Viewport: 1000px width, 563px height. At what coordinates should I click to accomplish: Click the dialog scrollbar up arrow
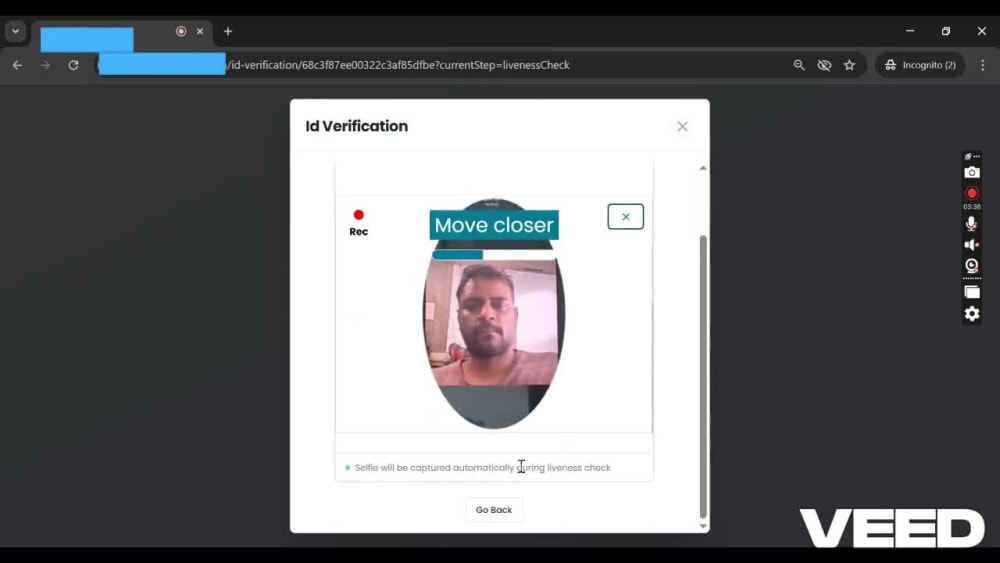(703, 168)
